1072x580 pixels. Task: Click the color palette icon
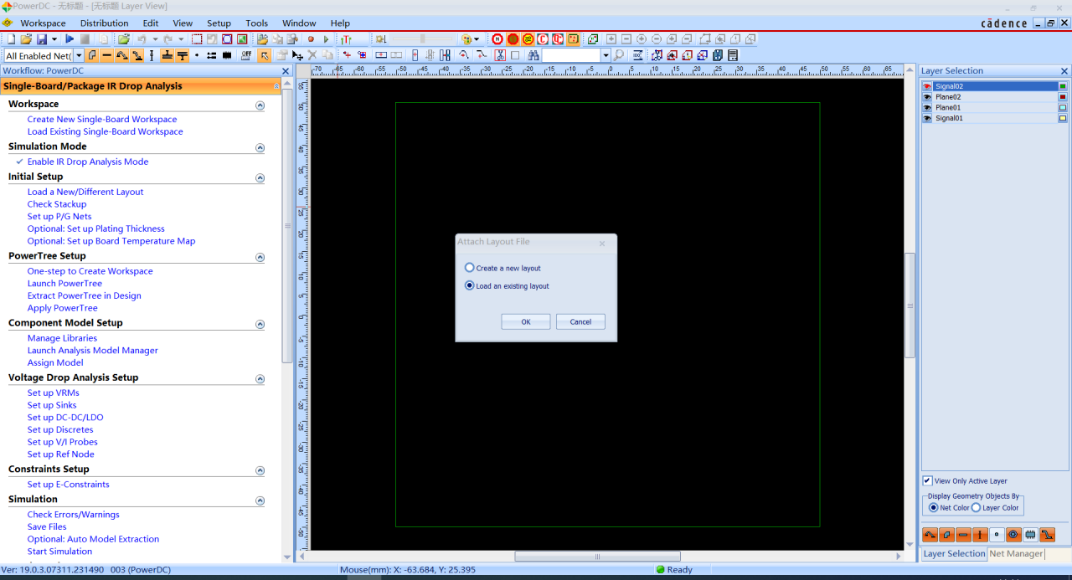[x=467, y=39]
